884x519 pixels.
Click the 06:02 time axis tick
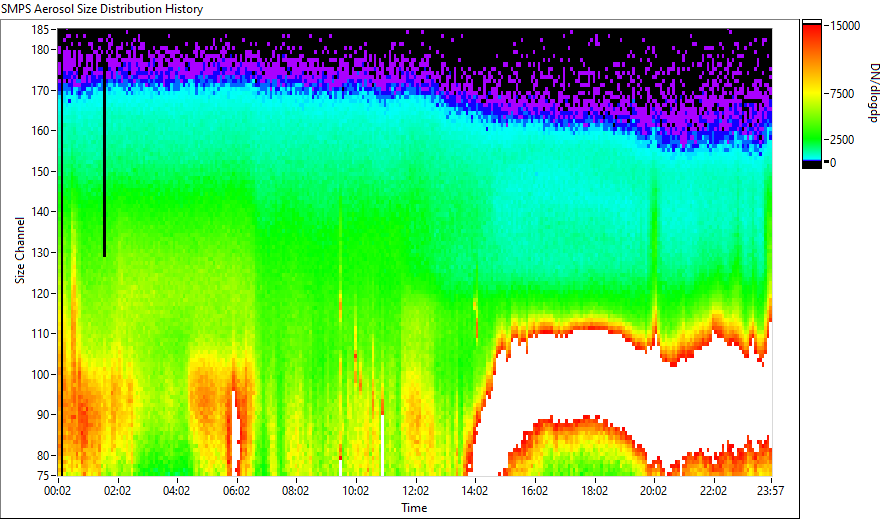[236, 491]
